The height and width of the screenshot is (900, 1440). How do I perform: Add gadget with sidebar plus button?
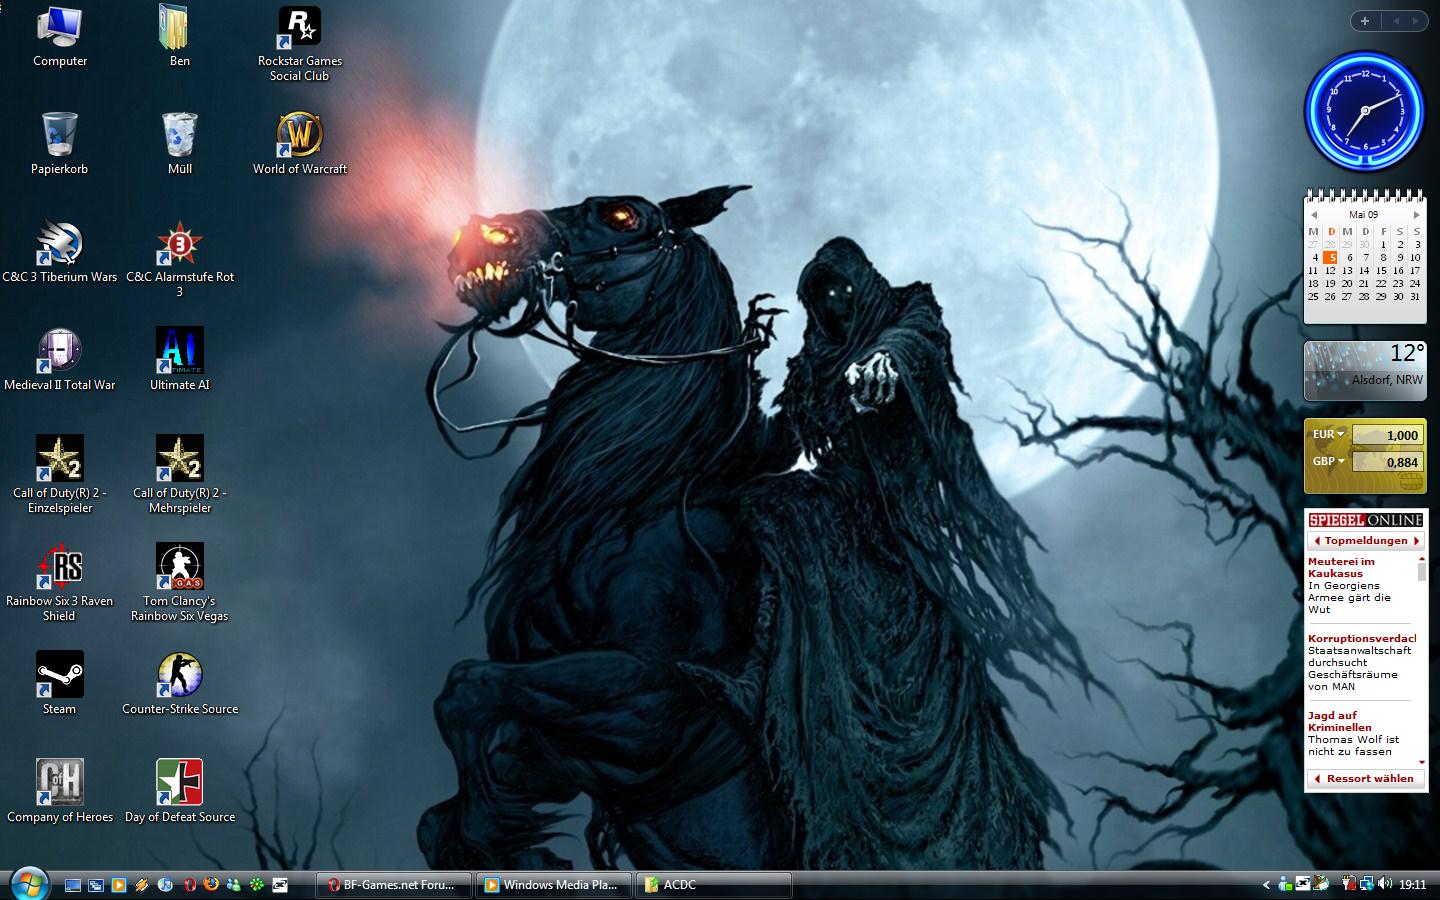point(1365,21)
